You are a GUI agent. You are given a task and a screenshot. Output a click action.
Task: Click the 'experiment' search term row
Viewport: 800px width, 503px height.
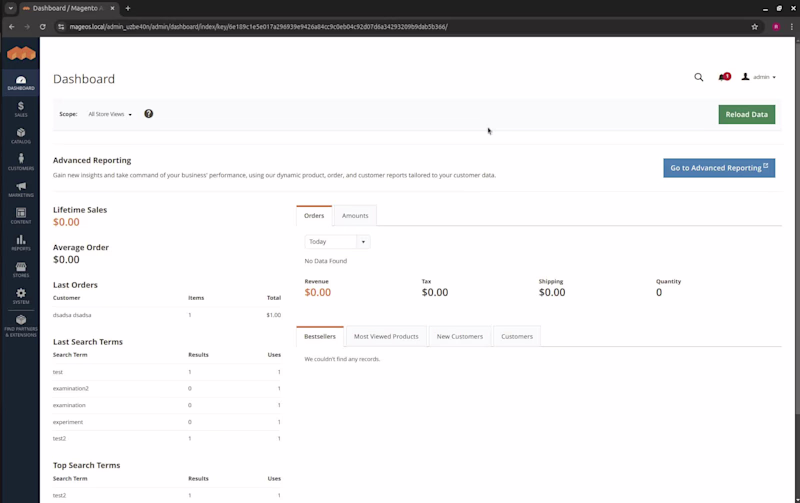click(x=167, y=422)
